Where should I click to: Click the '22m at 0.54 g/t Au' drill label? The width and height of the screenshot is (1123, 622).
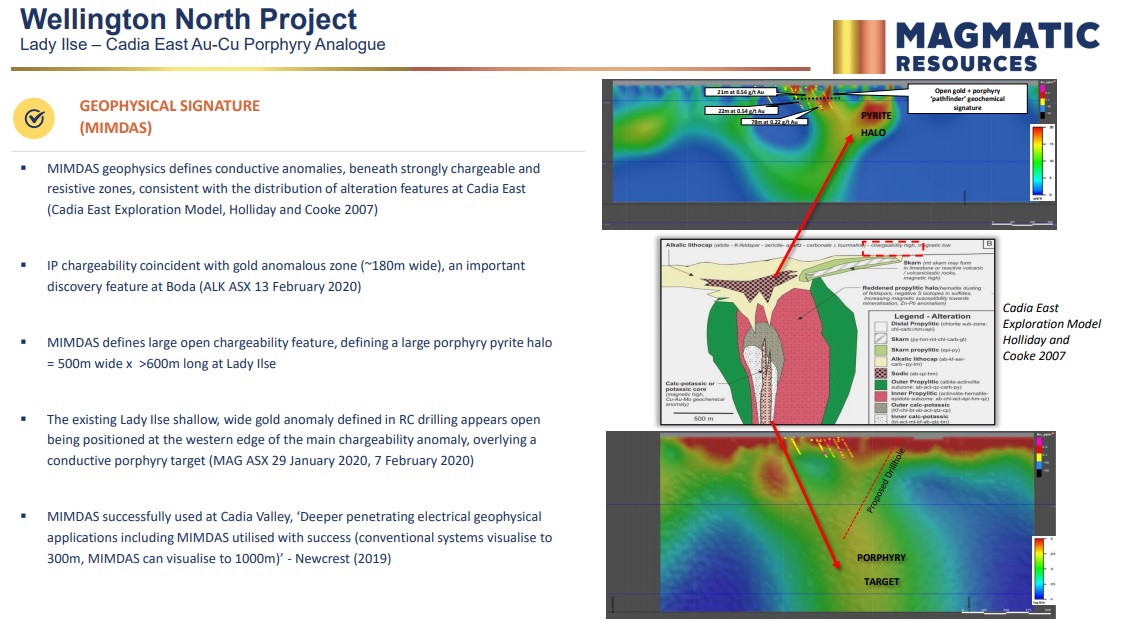(741, 110)
